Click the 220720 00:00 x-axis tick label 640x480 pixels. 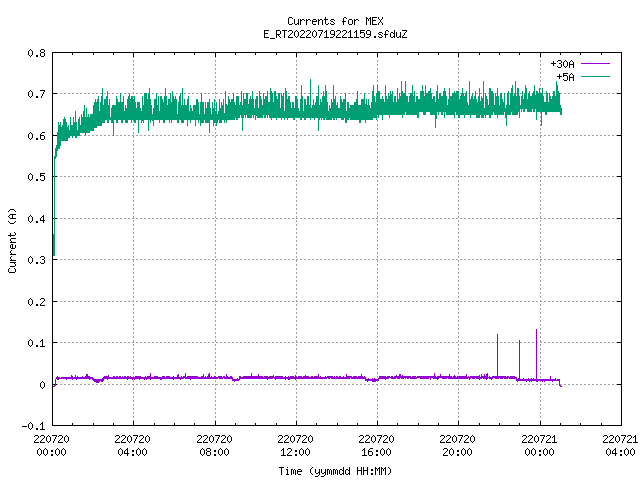(51, 445)
